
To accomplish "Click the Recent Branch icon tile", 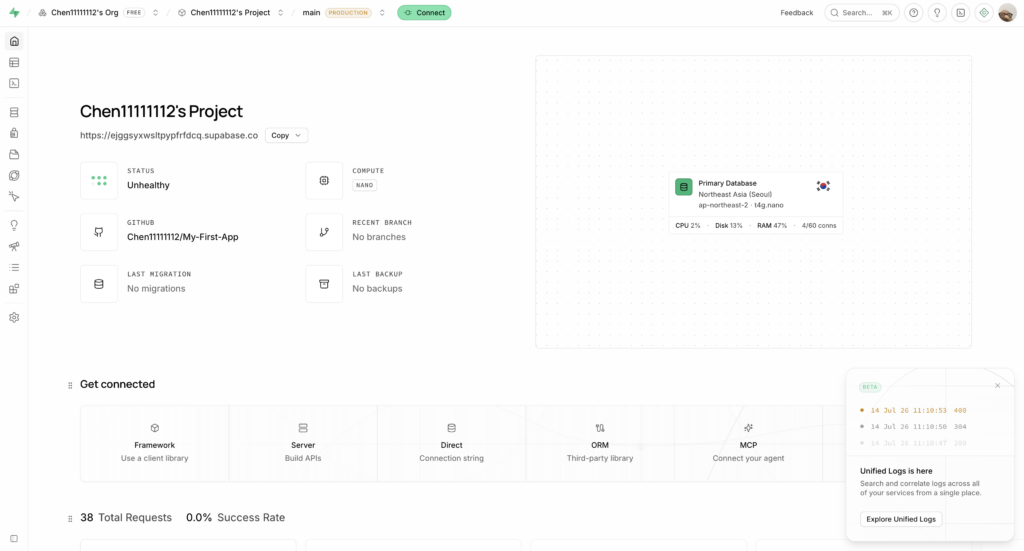I will pos(324,232).
